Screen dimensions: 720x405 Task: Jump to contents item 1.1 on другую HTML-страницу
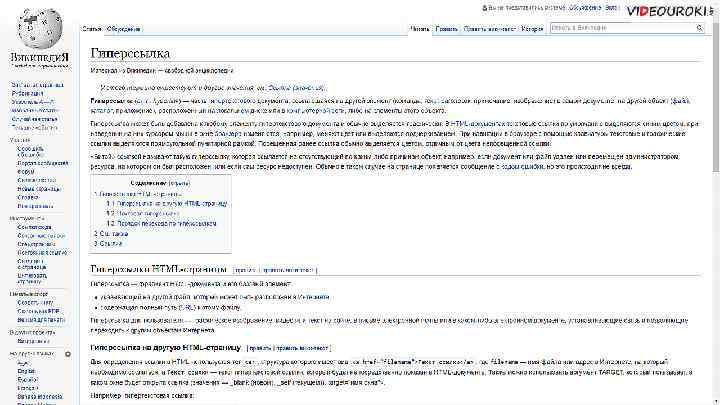(167, 203)
